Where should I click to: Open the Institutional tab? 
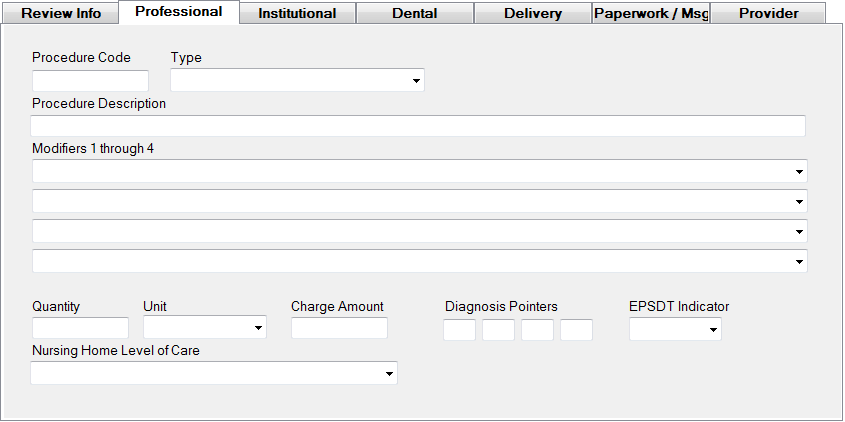[x=297, y=13]
